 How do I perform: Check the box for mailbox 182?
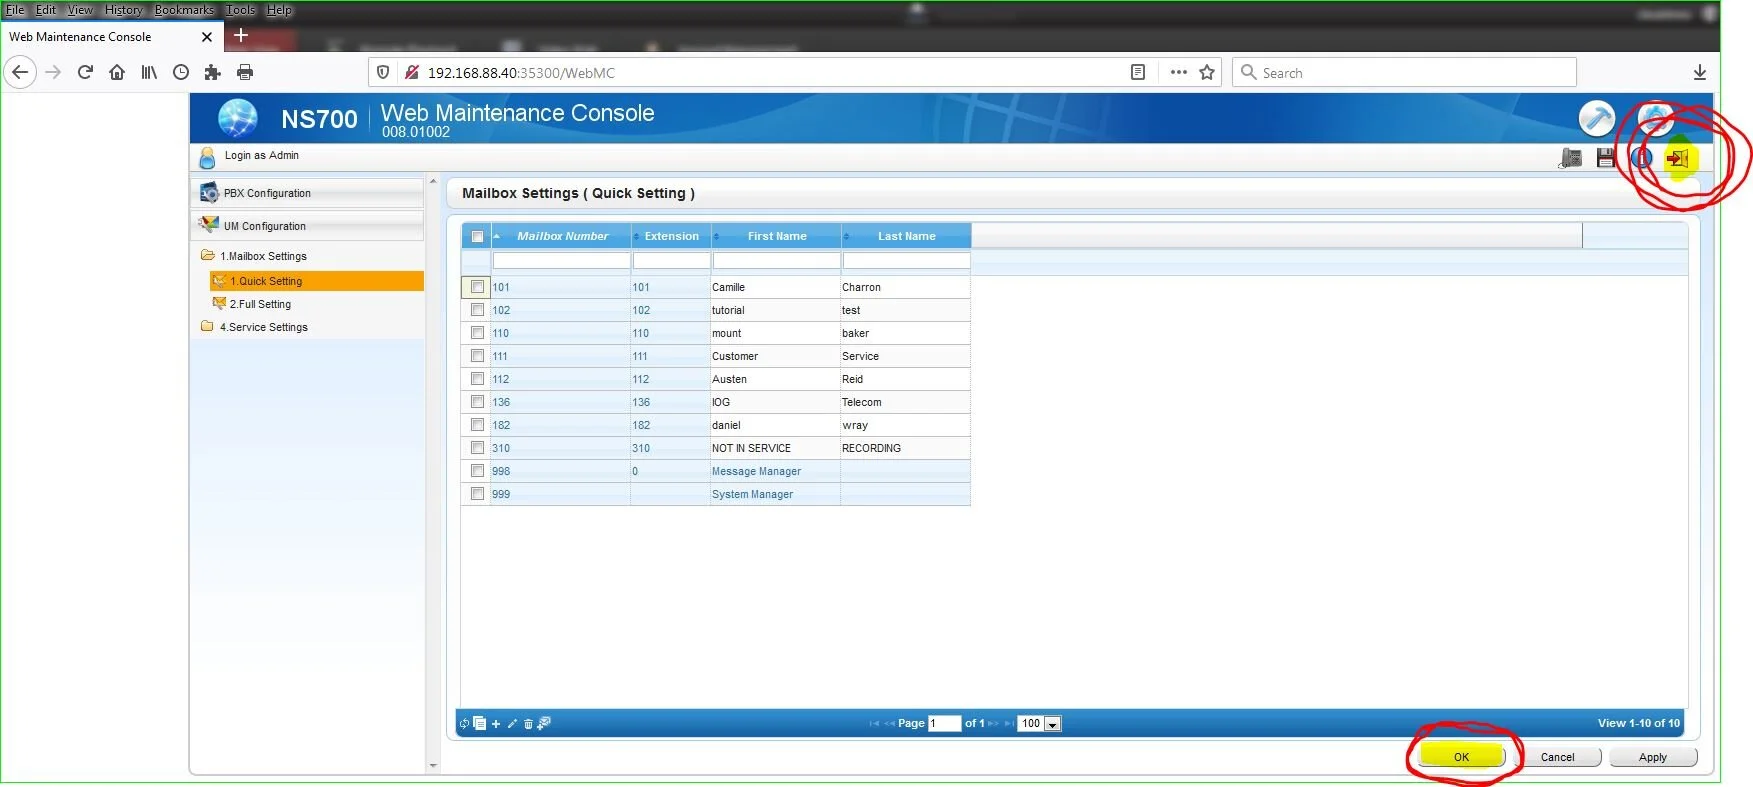click(x=477, y=425)
